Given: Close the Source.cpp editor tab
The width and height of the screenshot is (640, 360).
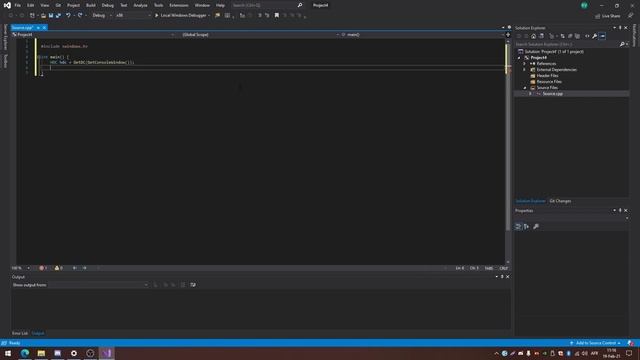Looking at the screenshot, I should tap(44, 28).
